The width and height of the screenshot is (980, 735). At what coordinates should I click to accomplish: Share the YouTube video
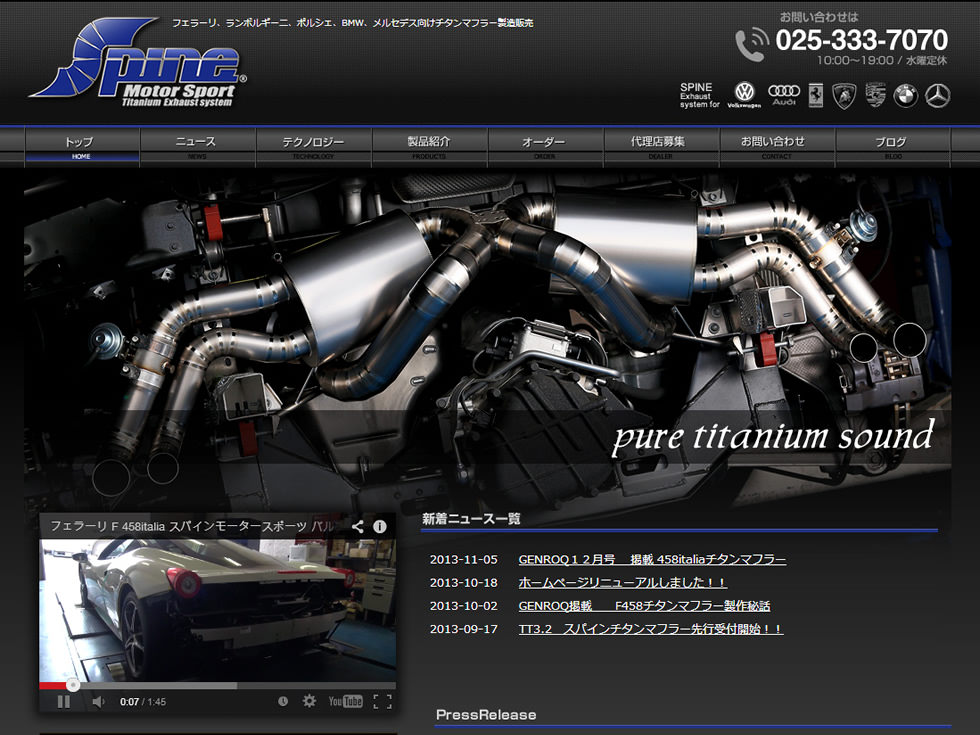click(x=358, y=526)
